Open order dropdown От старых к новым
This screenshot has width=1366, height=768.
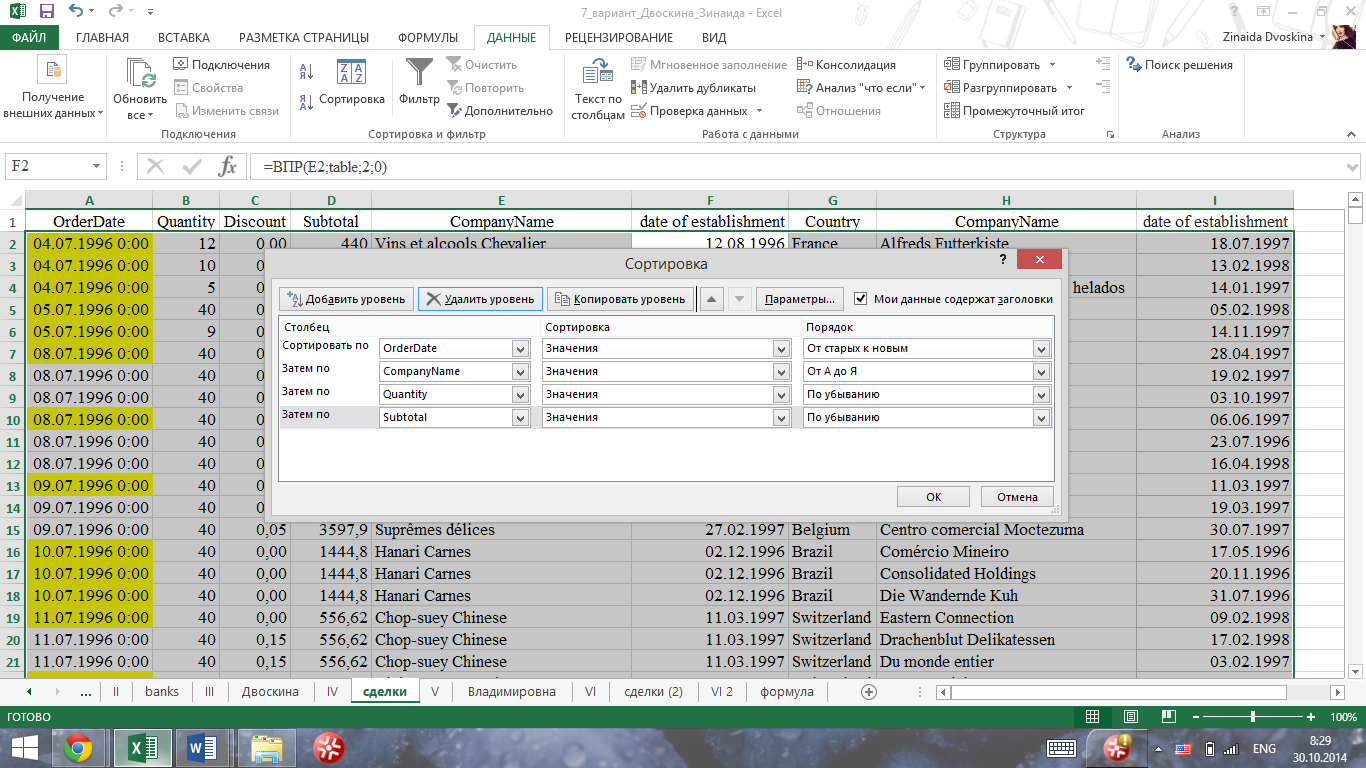[1042, 349]
